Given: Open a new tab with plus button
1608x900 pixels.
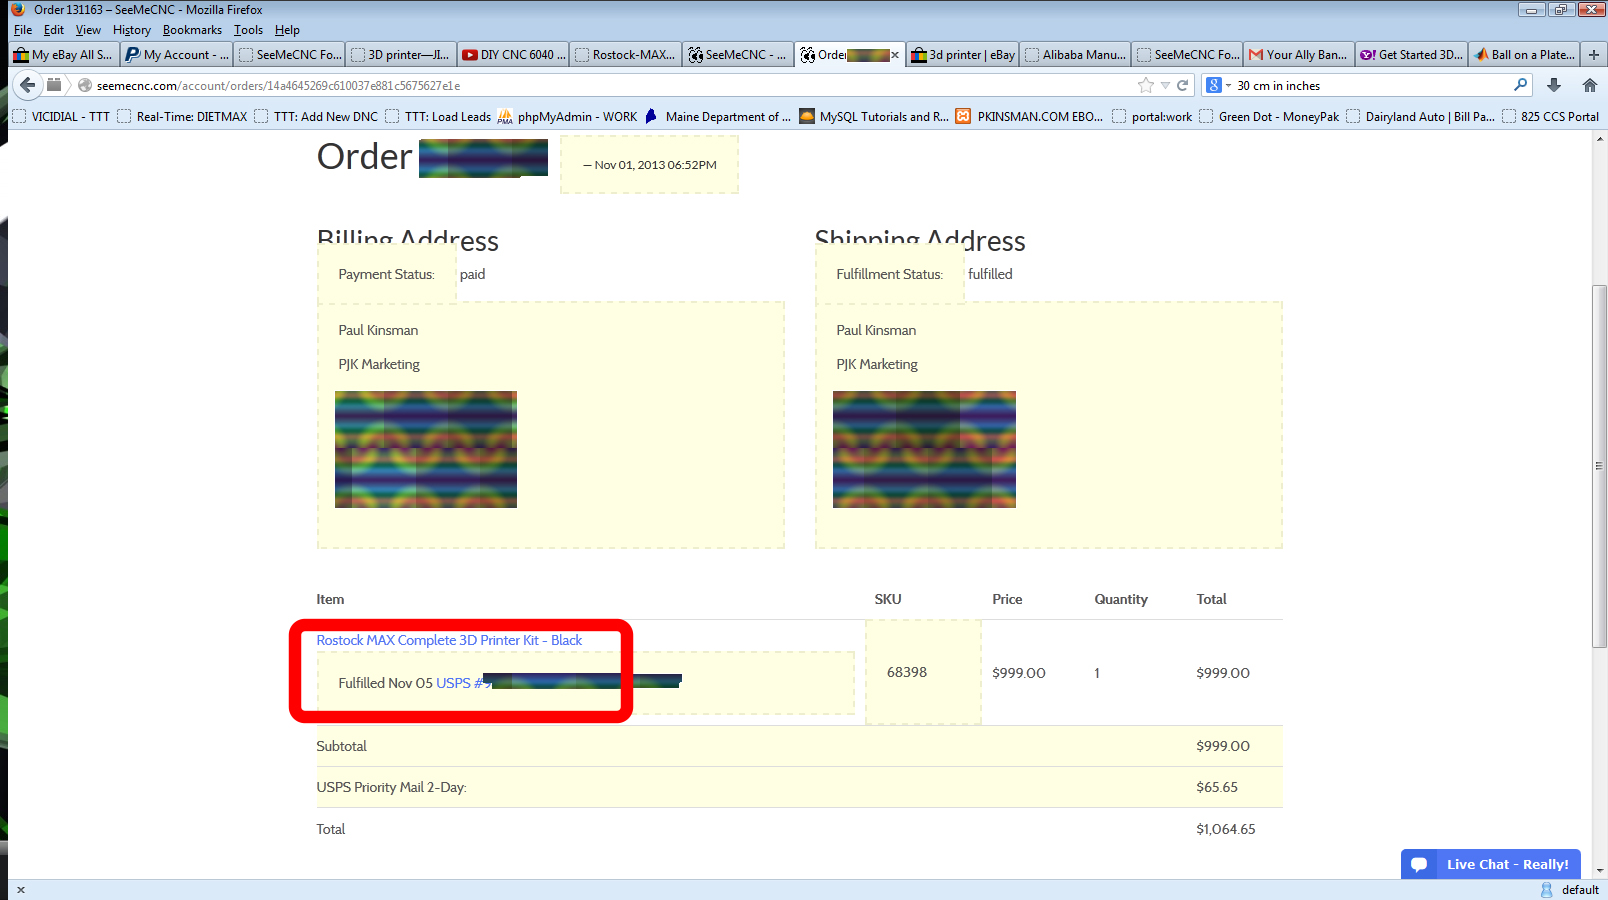Looking at the screenshot, I should pos(1594,54).
